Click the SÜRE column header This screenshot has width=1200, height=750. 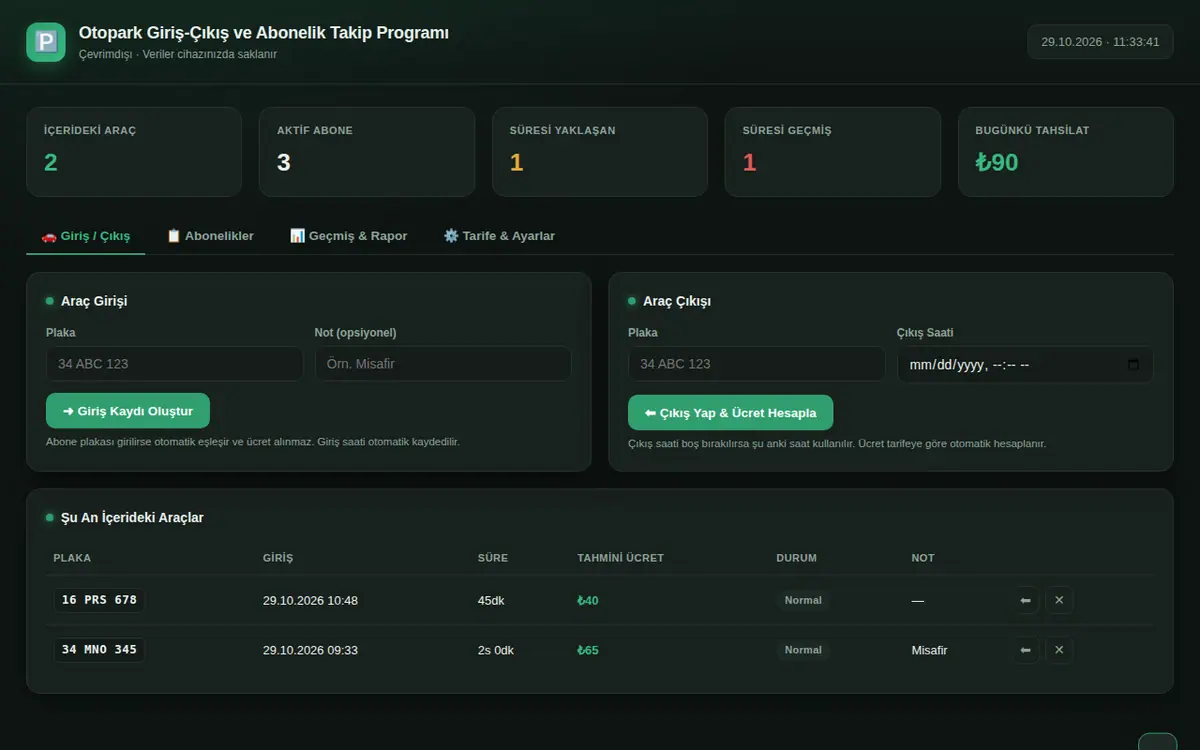coord(493,558)
